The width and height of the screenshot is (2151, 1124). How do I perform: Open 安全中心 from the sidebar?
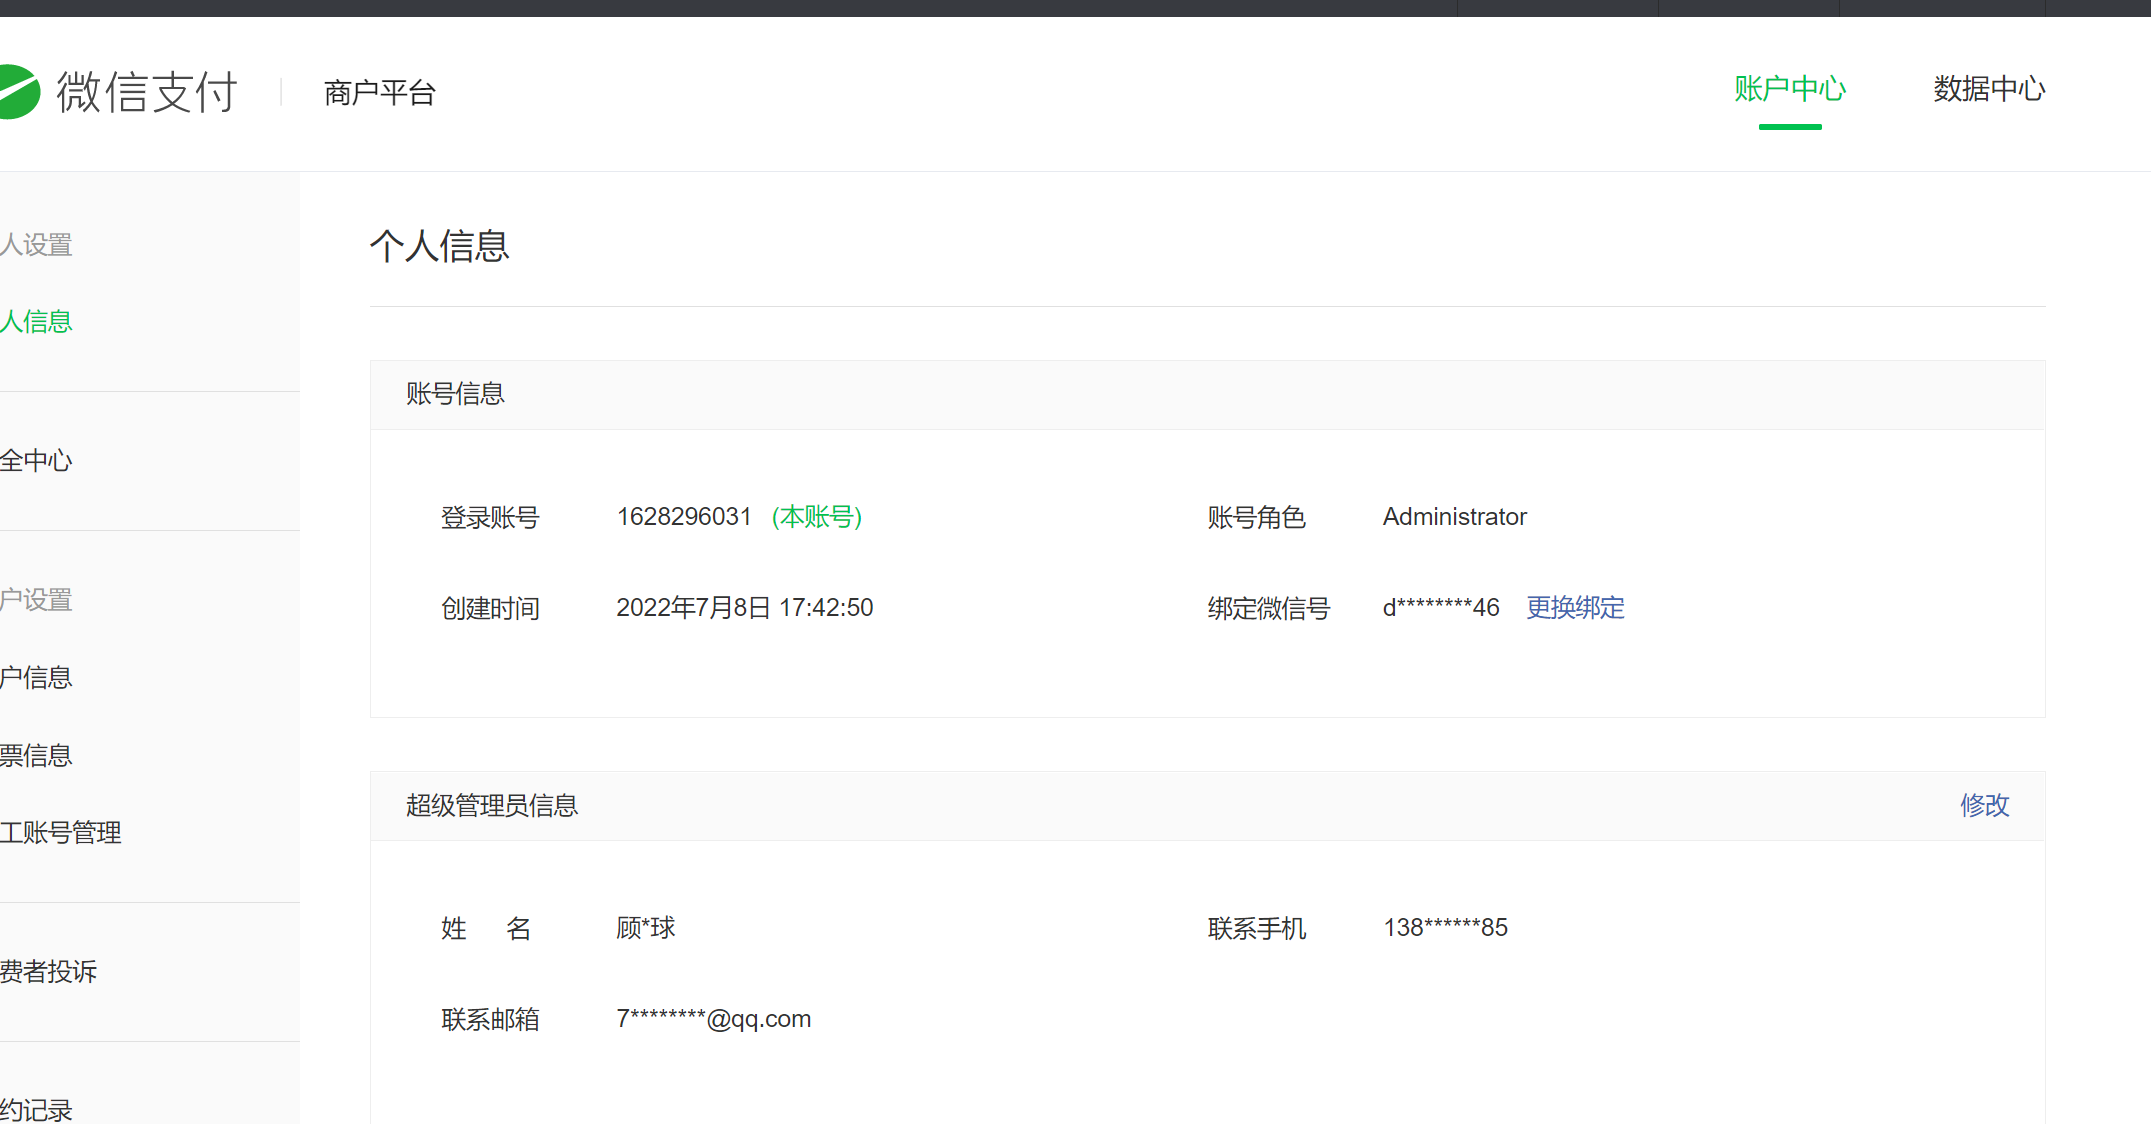[x=37, y=461]
